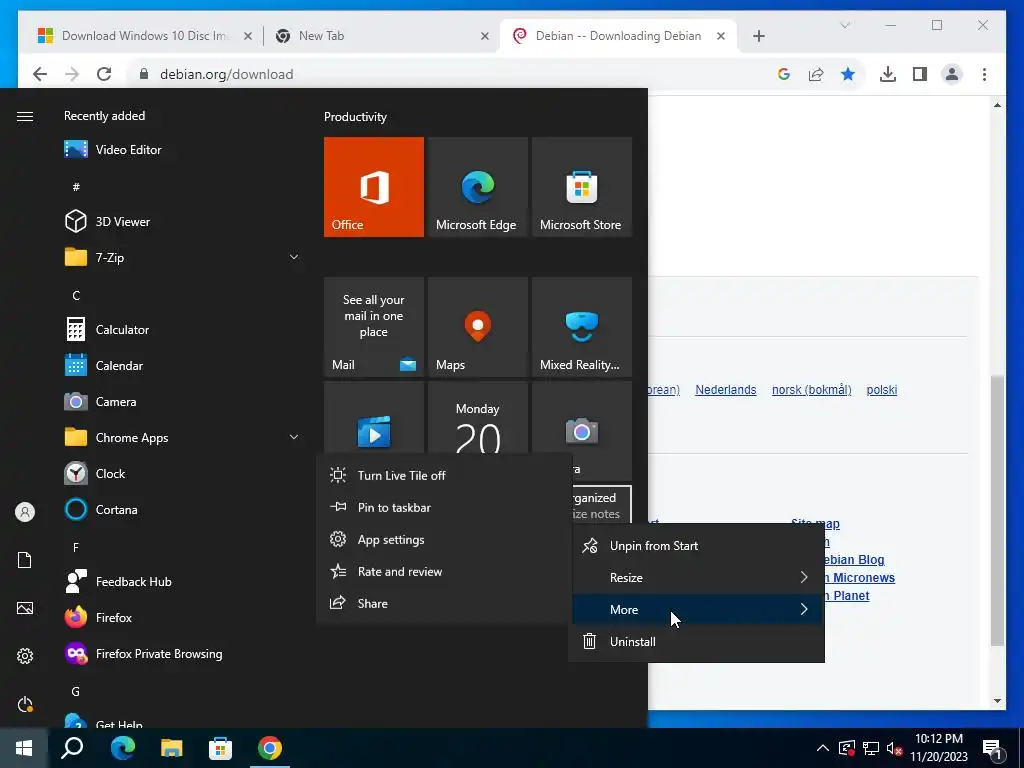This screenshot has width=1024, height=768.
Task: Open Chrome tab search dropdown
Action: point(845,25)
